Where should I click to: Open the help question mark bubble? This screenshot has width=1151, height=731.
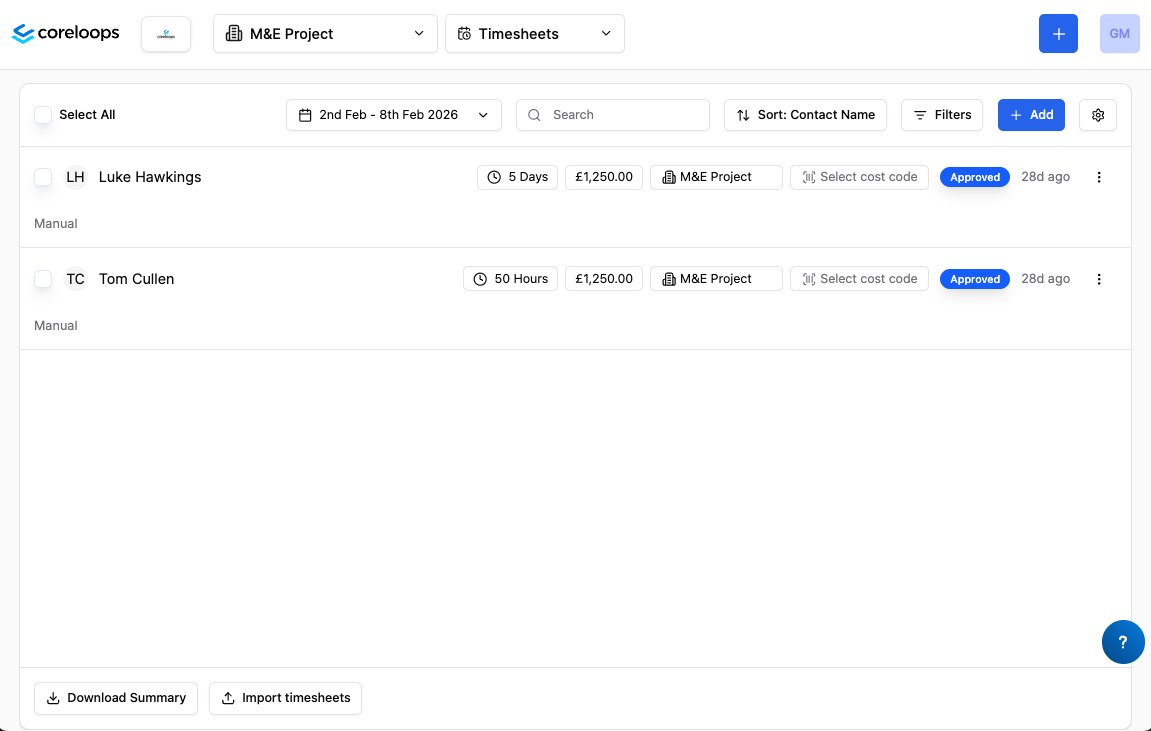[1123, 642]
